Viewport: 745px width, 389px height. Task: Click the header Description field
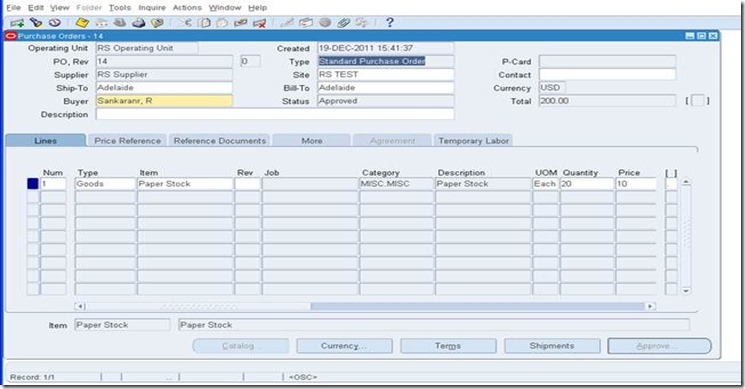tap(275, 114)
